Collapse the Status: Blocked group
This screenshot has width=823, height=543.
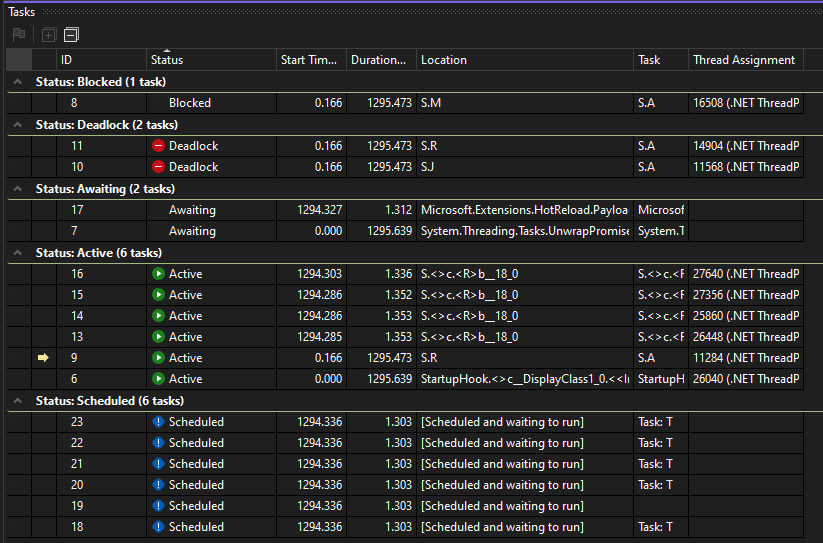[18, 82]
